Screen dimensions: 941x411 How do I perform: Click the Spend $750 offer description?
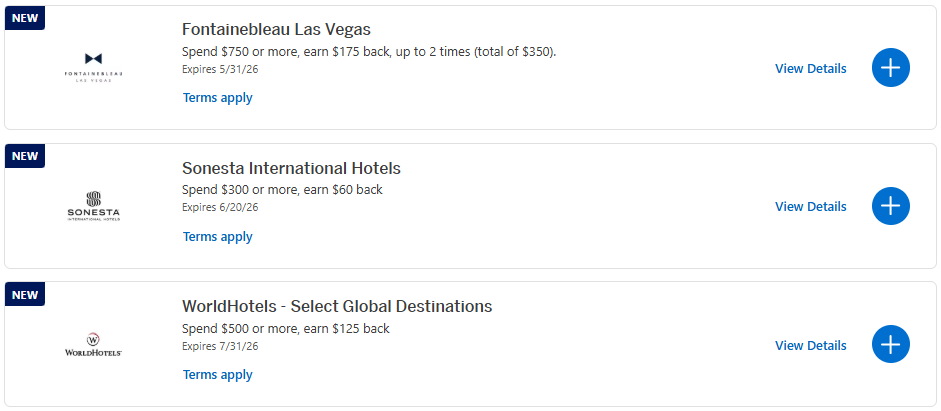(x=368, y=51)
